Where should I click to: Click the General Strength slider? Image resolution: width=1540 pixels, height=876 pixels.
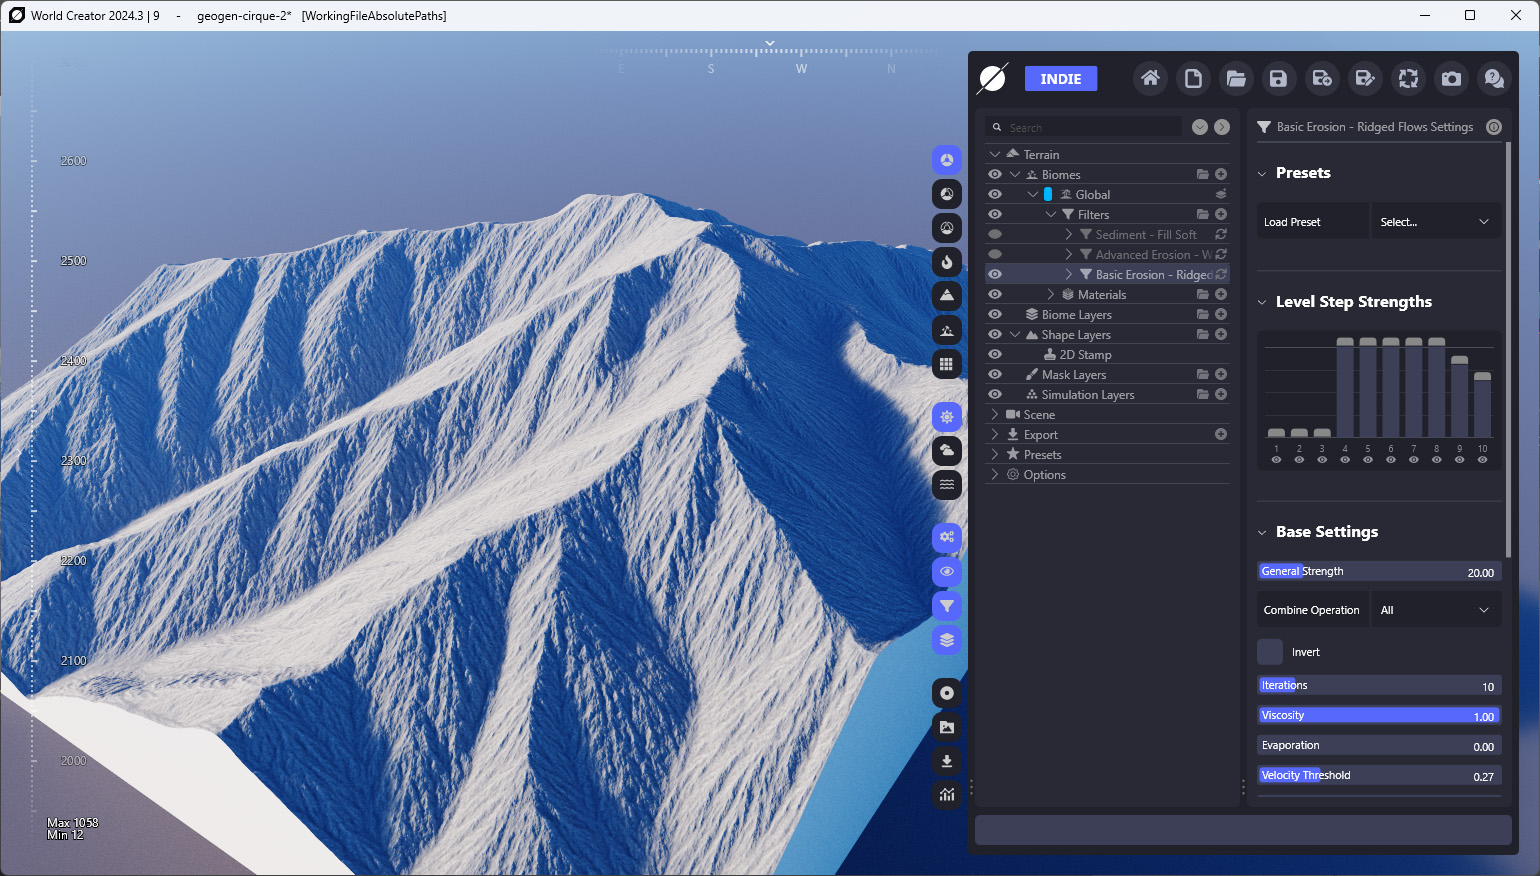point(1379,572)
